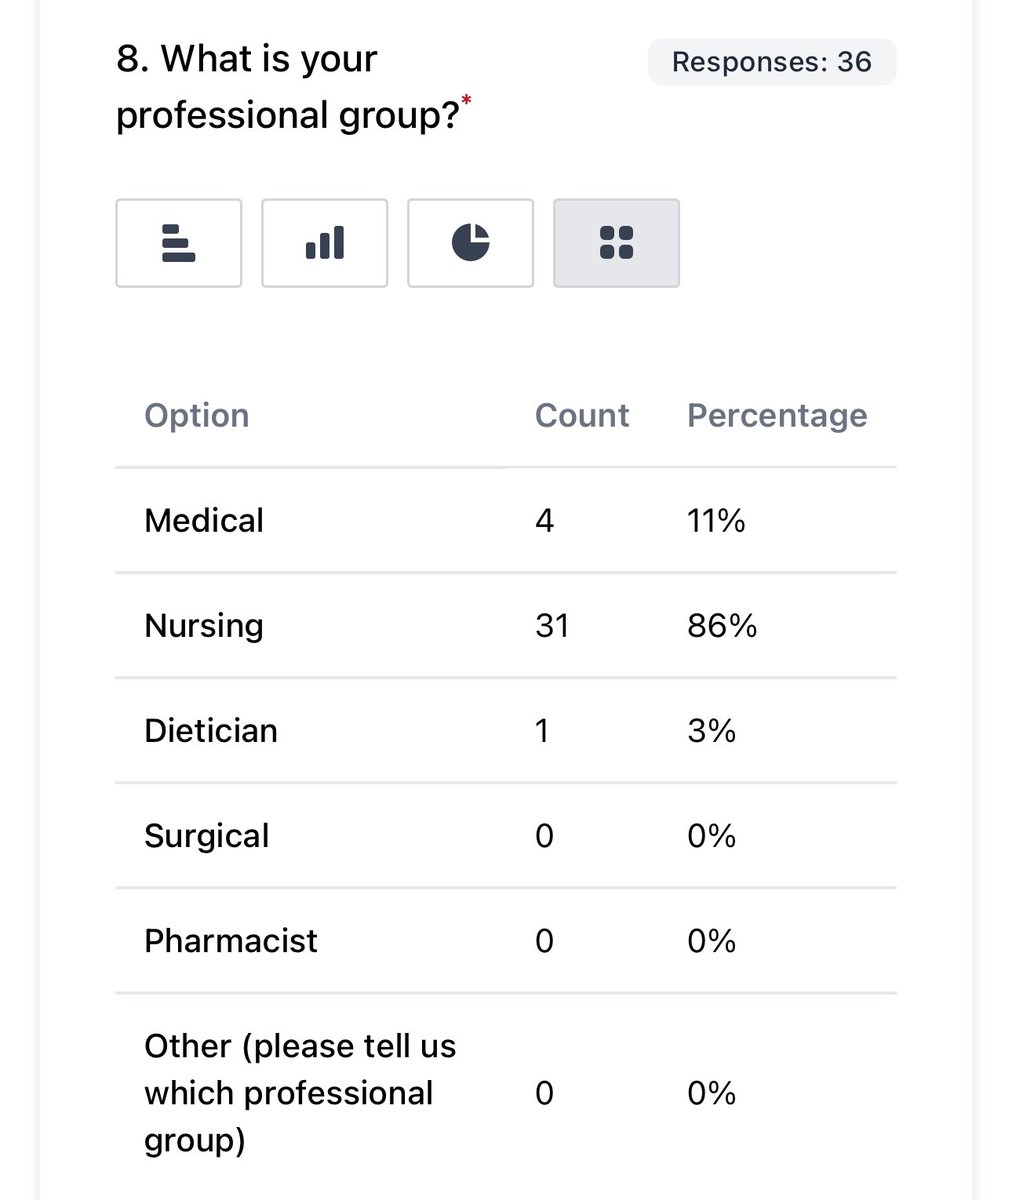Viewport: 1012px width, 1200px height.
Task: Click the Responses: 36 badge
Action: coord(771,62)
